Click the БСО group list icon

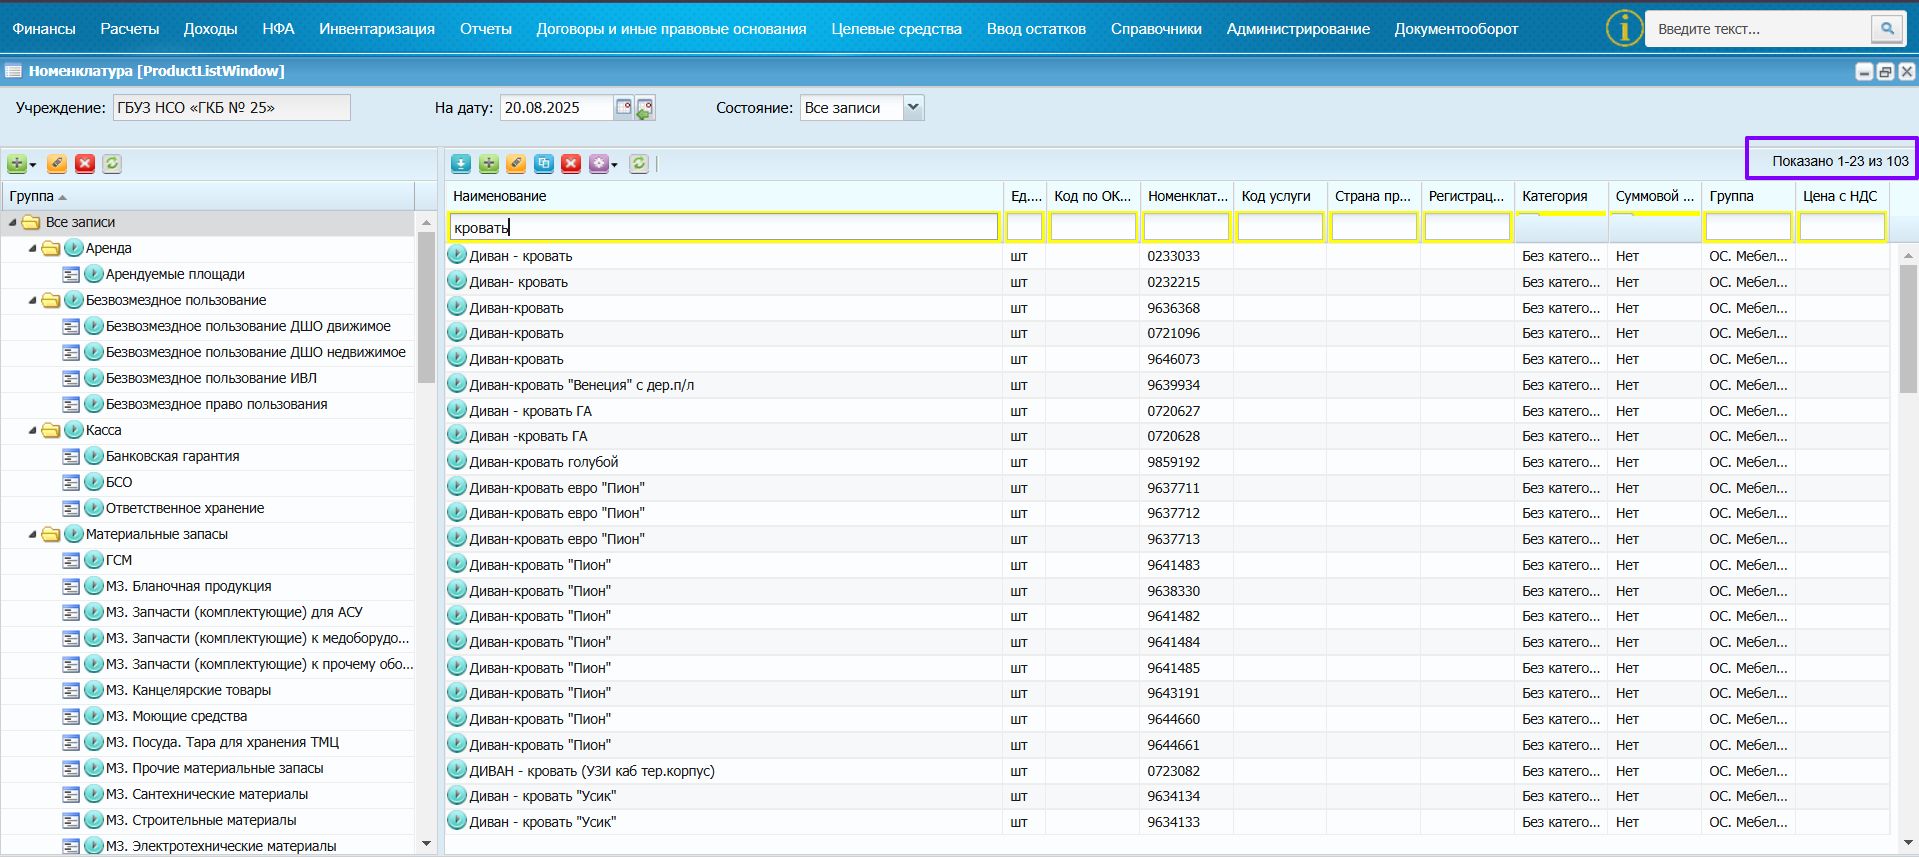coord(71,482)
